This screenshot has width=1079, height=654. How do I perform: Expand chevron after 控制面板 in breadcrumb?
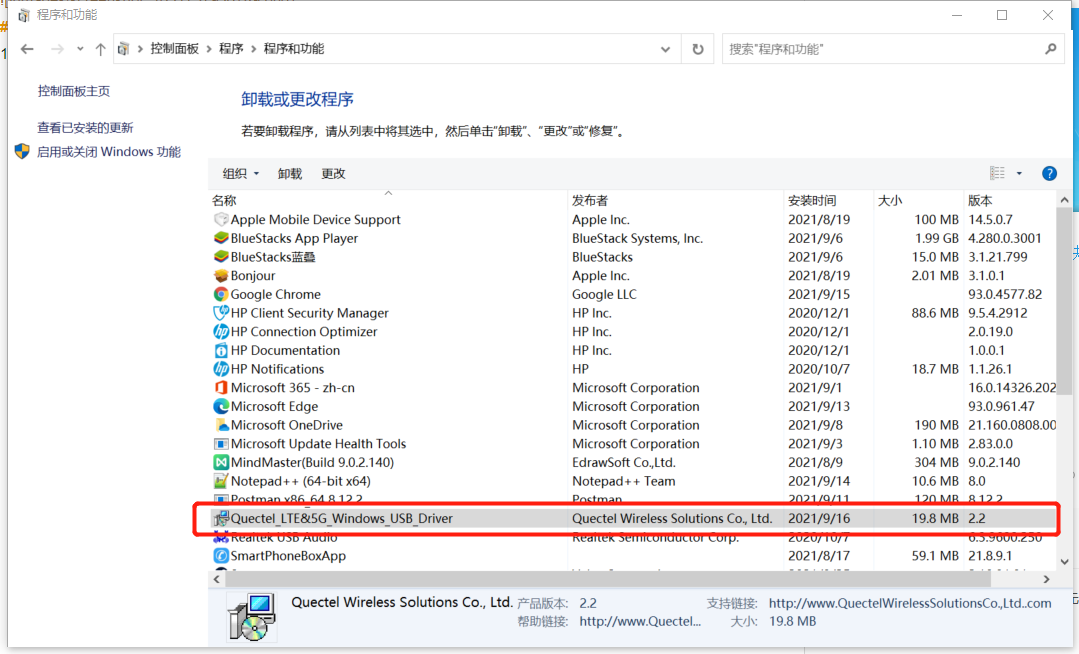pyautogui.click(x=209, y=49)
